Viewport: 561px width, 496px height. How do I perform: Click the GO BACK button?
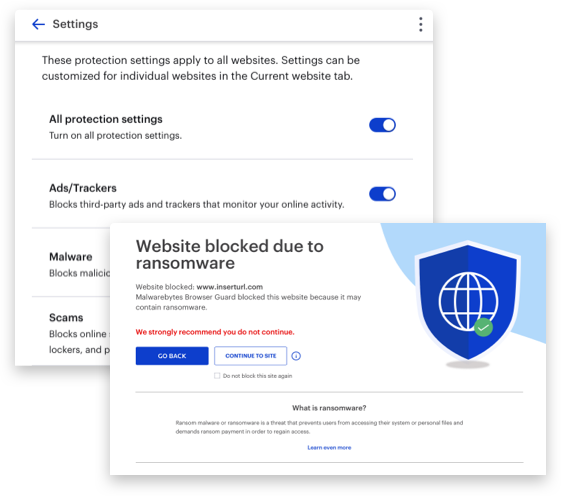[x=172, y=356]
